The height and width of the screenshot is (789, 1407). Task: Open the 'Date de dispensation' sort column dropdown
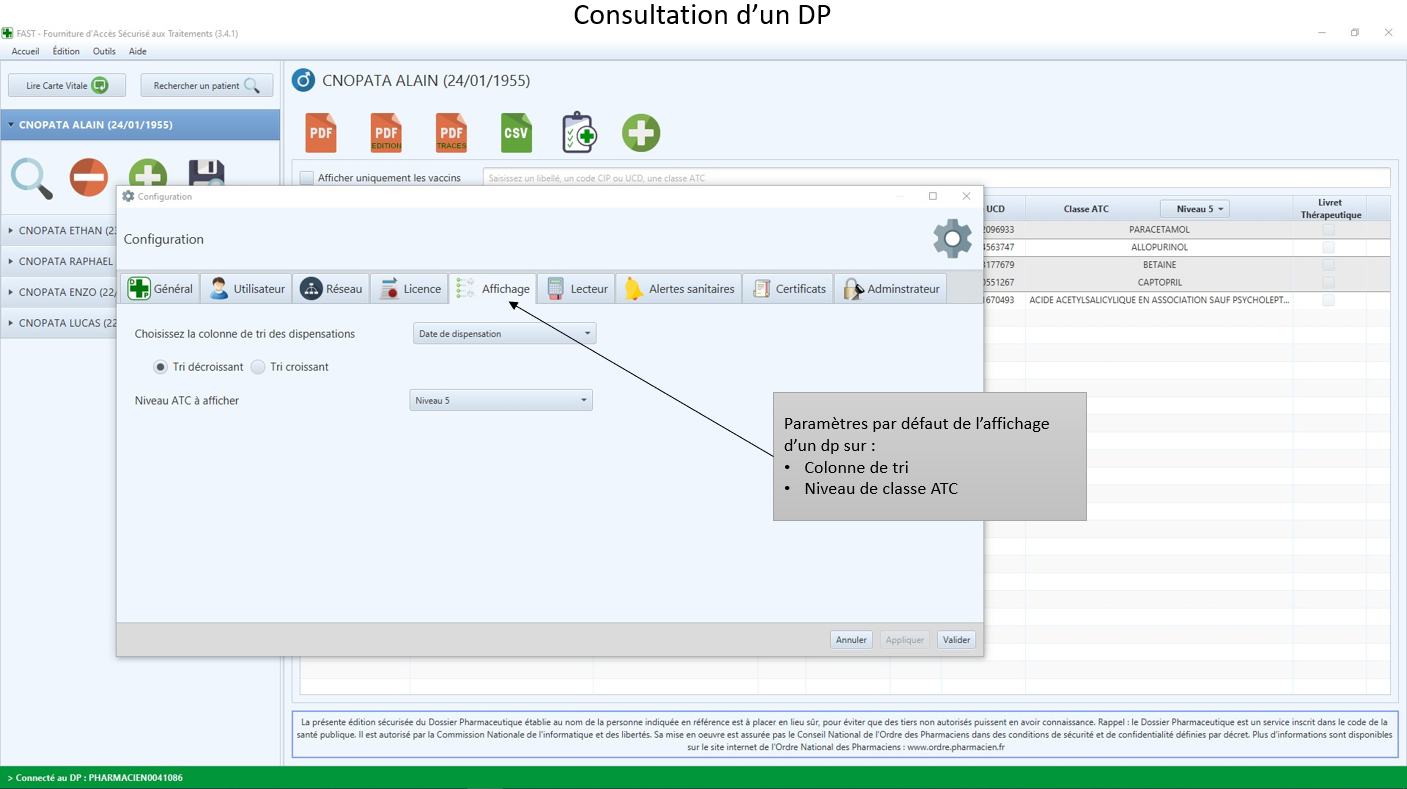pos(504,333)
